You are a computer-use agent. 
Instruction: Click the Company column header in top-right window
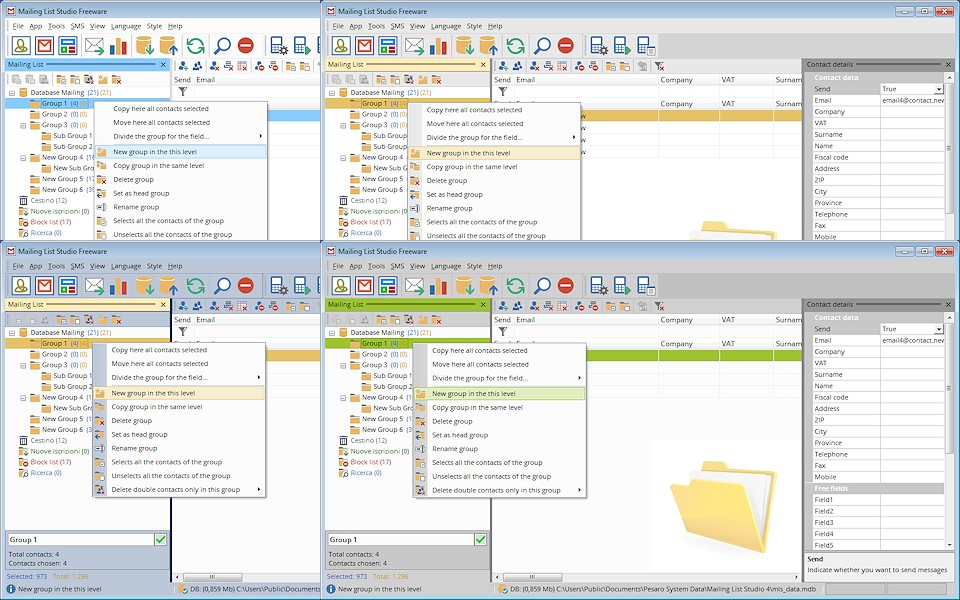tap(689, 80)
